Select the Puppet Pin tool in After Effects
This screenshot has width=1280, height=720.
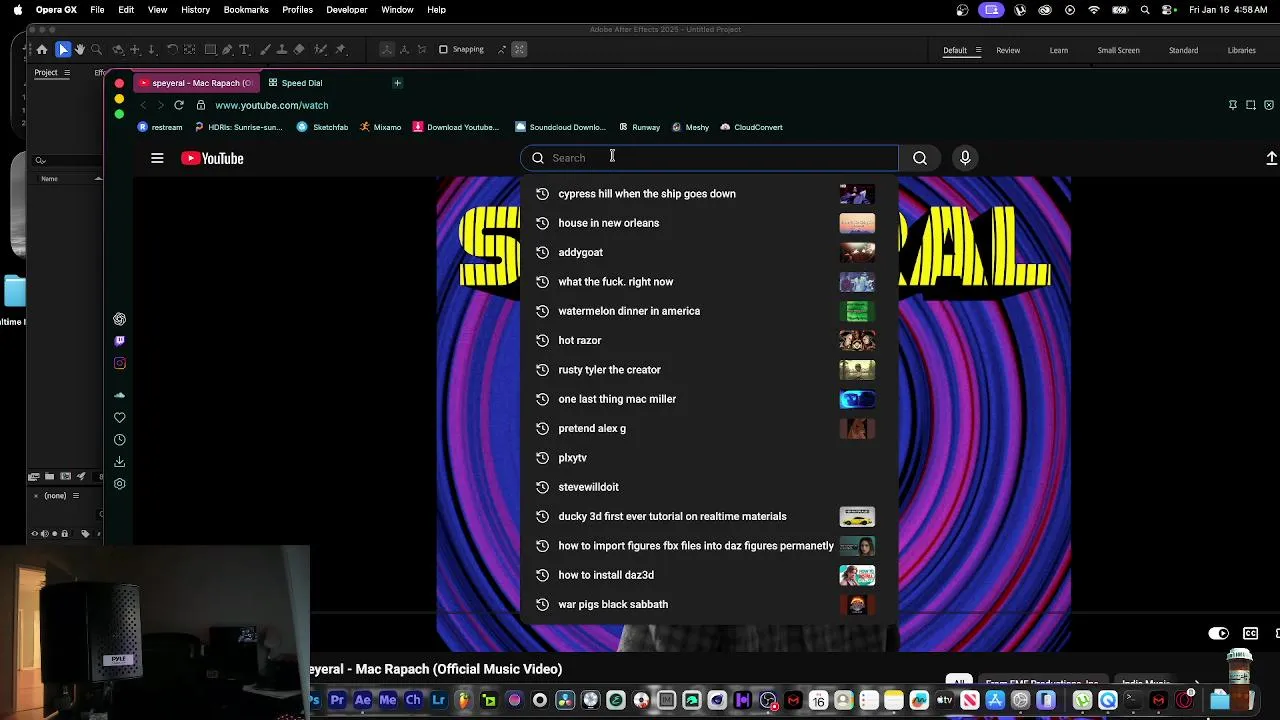tap(340, 49)
